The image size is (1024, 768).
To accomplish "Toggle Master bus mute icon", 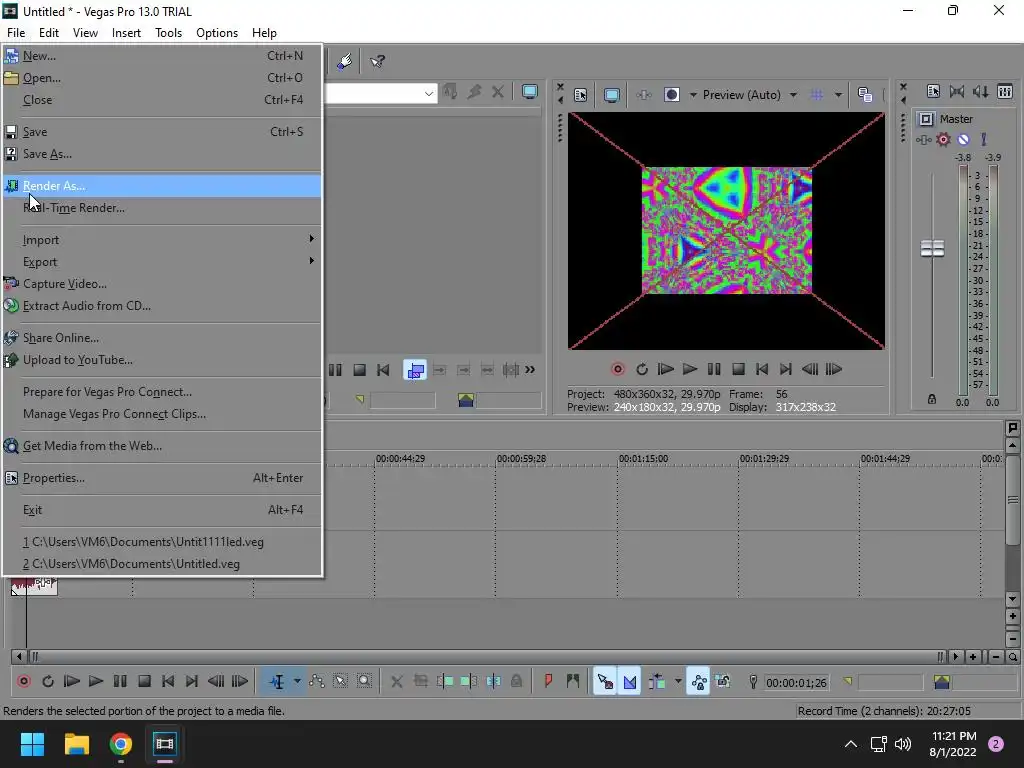I will coord(963,140).
